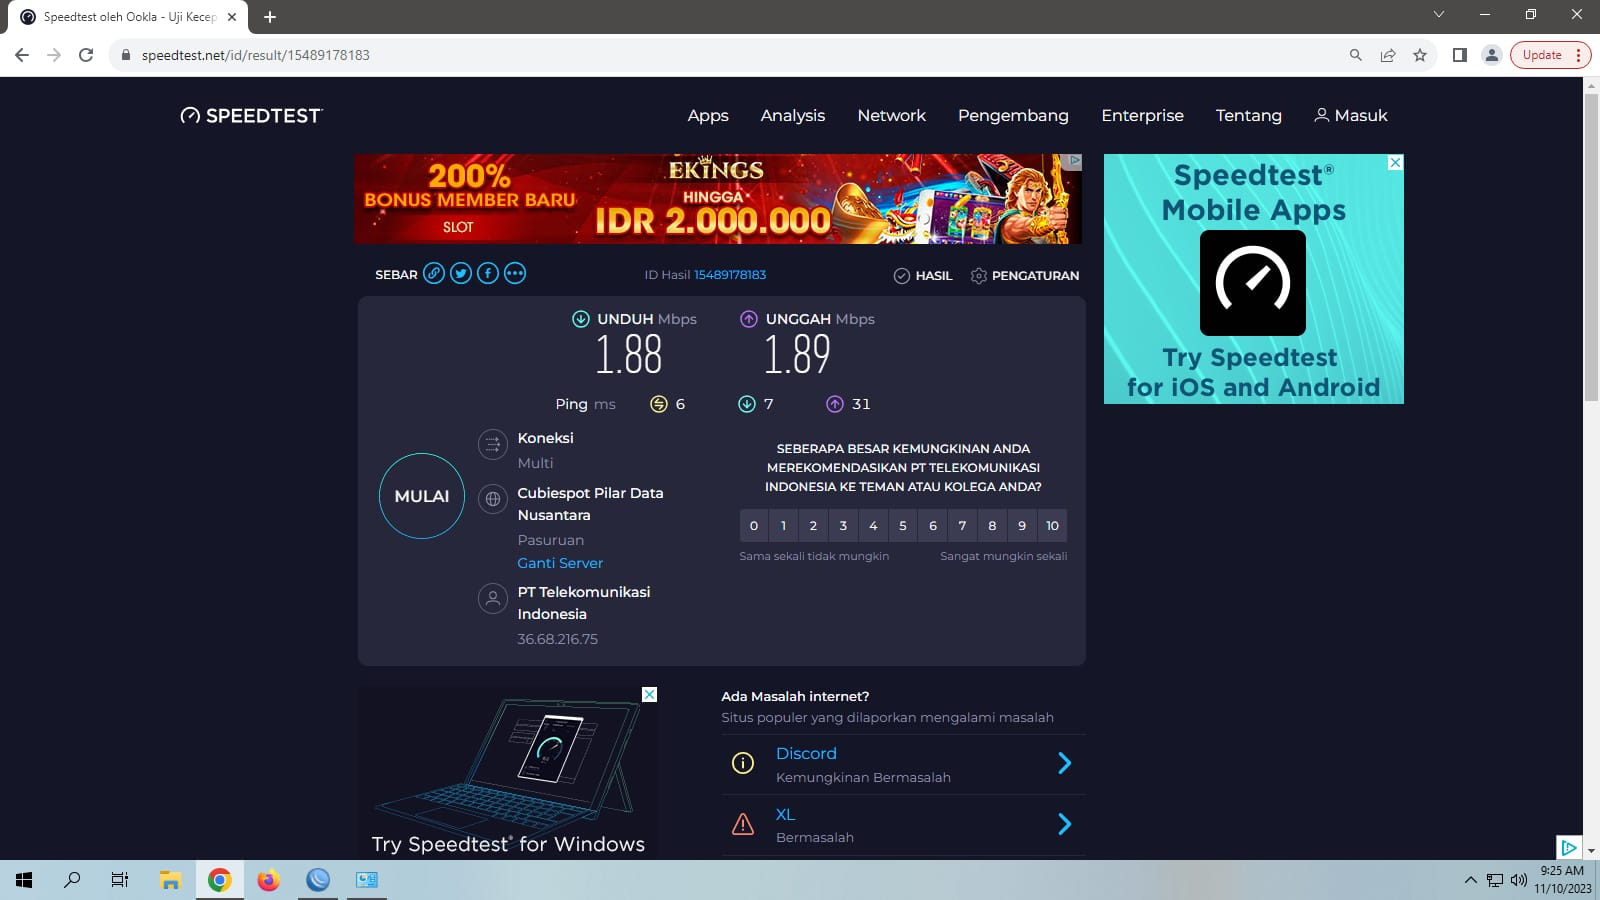Image resolution: width=1600 pixels, height=900 pixels.
Task: Open a new browser tab
Action: pyautogui.click(x=270, y=17)
